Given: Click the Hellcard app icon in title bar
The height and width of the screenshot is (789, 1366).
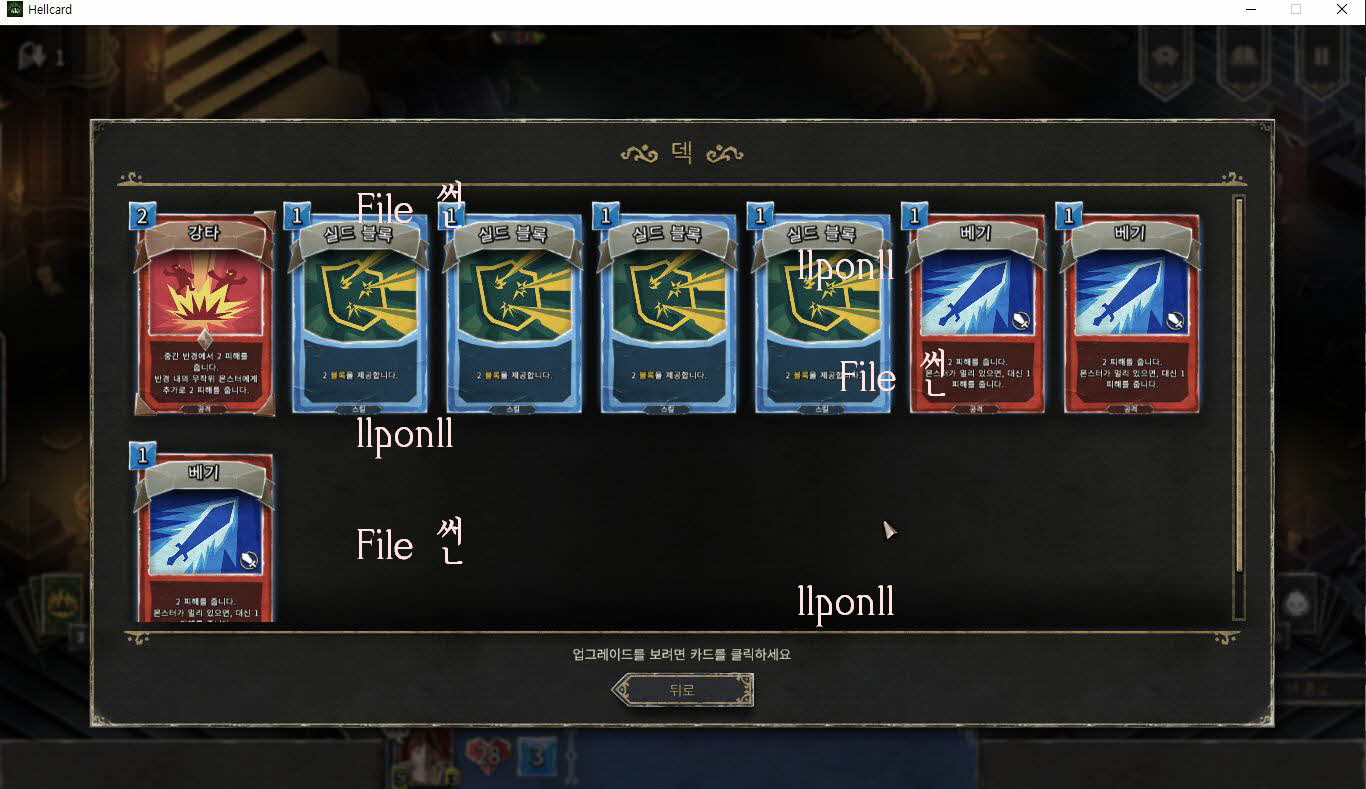Looking at the screenshot, I should 15,9.
